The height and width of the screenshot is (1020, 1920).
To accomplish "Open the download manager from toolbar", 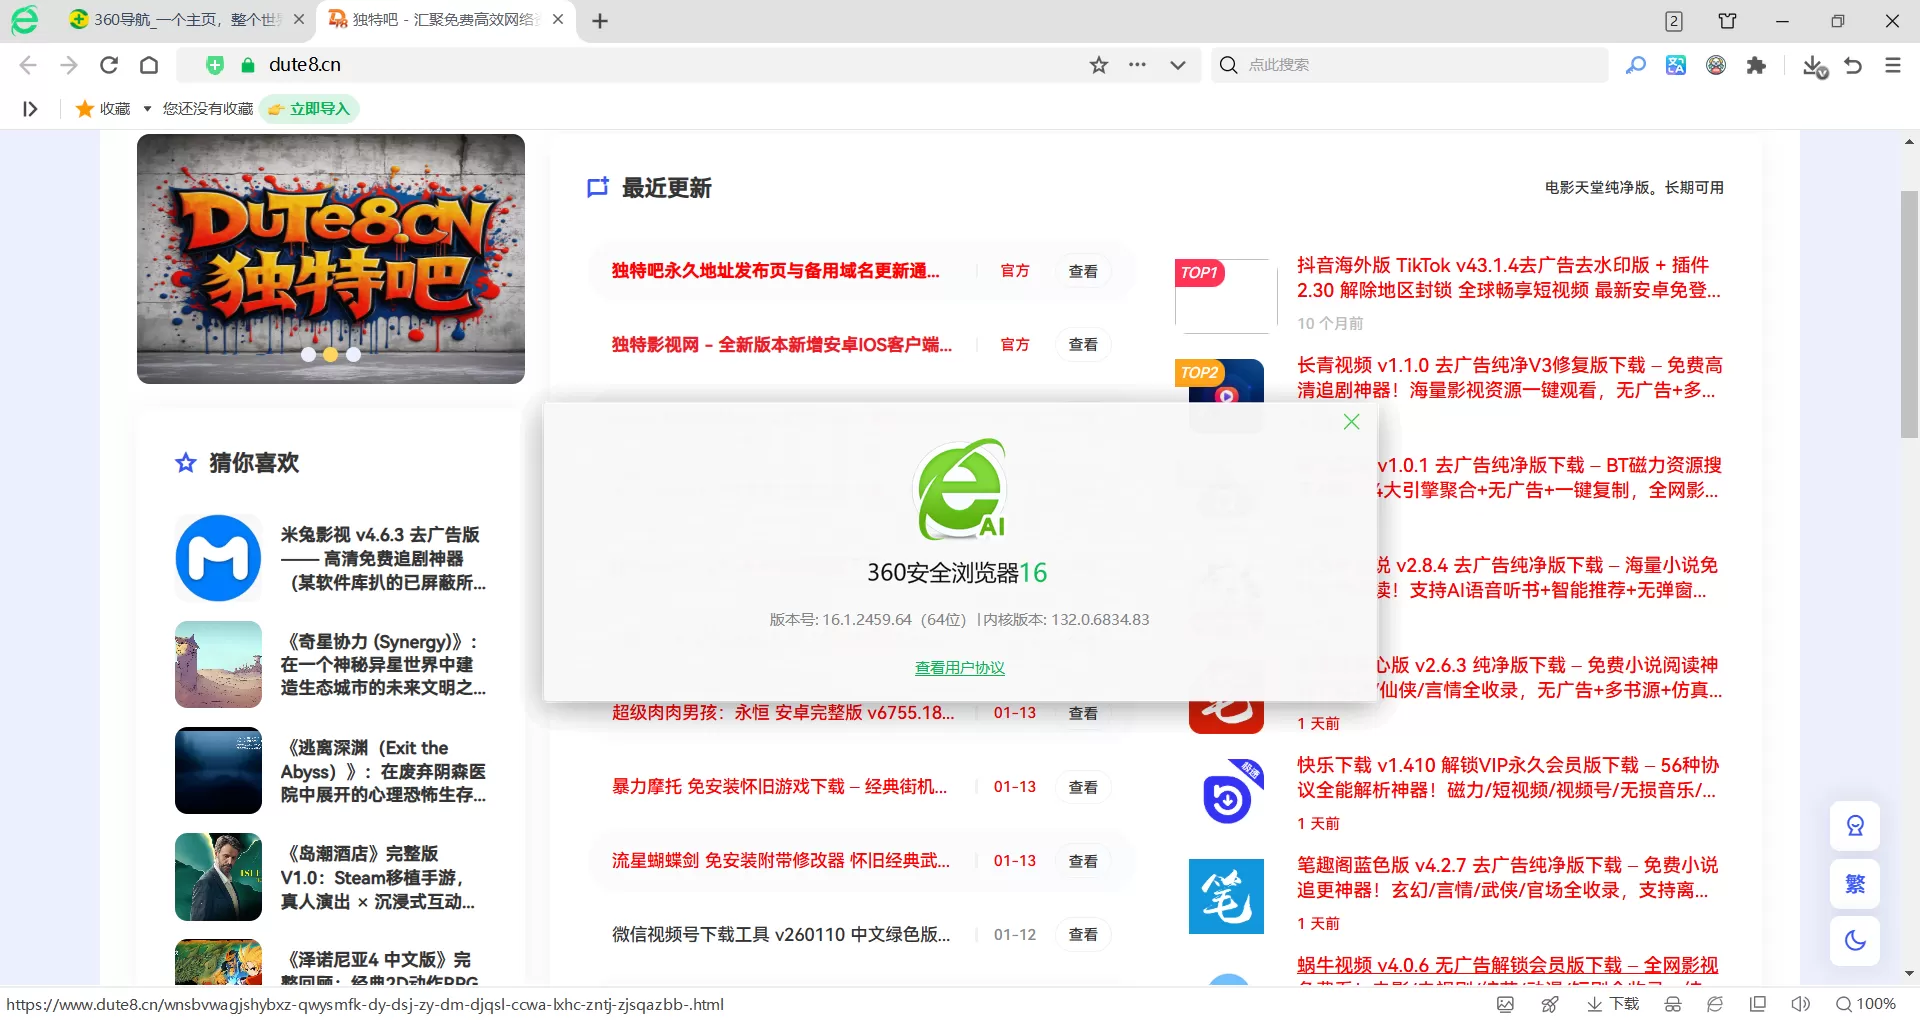I will click(x=1815, y=65).
